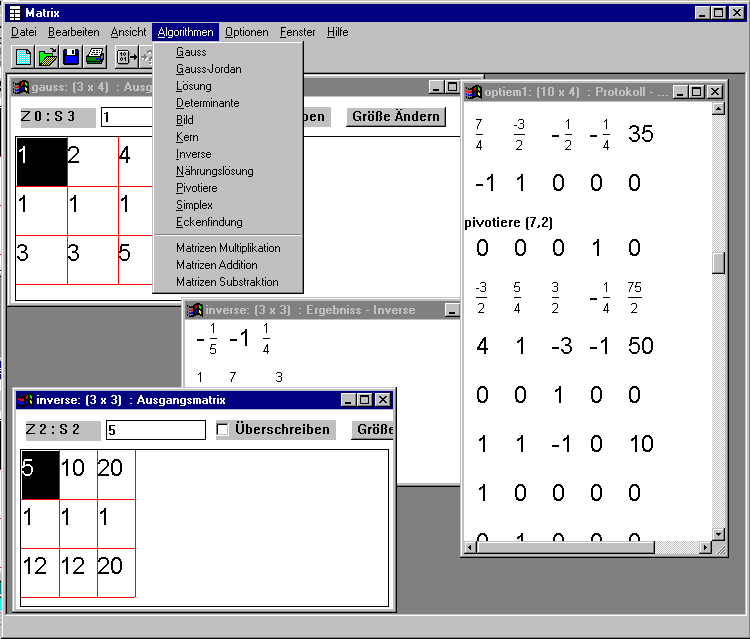This screenshot has height=639, width=750.
Task: Click the Save floppy disk icon
Action: point(71,57)
